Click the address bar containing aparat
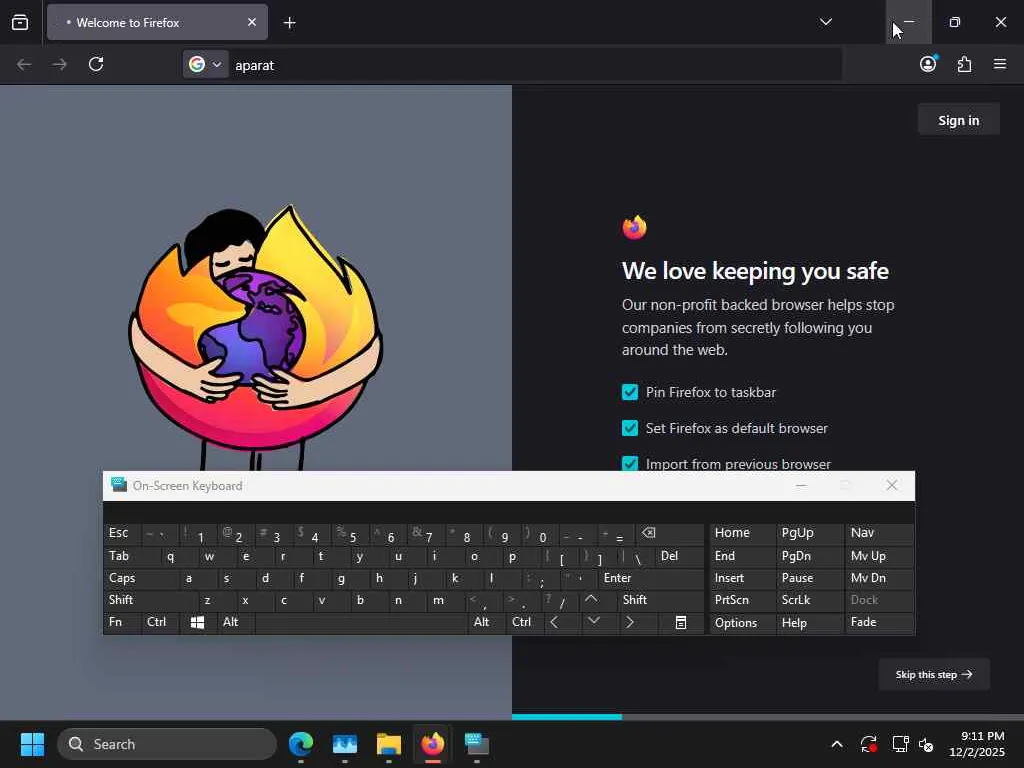The width and height of the screenshot is (1024, 768). click(513, 65)
